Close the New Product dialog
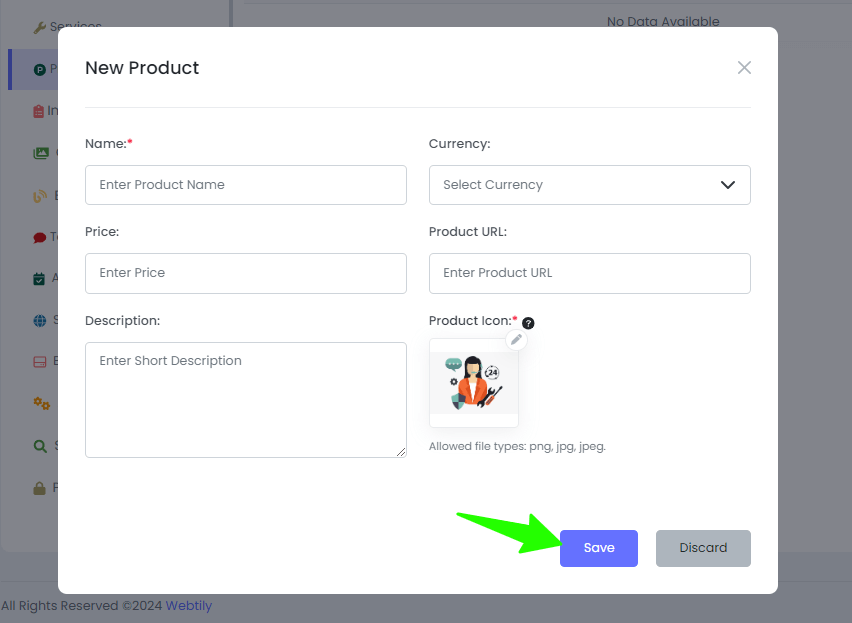This screenshot has width=852, height=623. coord(744,68)
